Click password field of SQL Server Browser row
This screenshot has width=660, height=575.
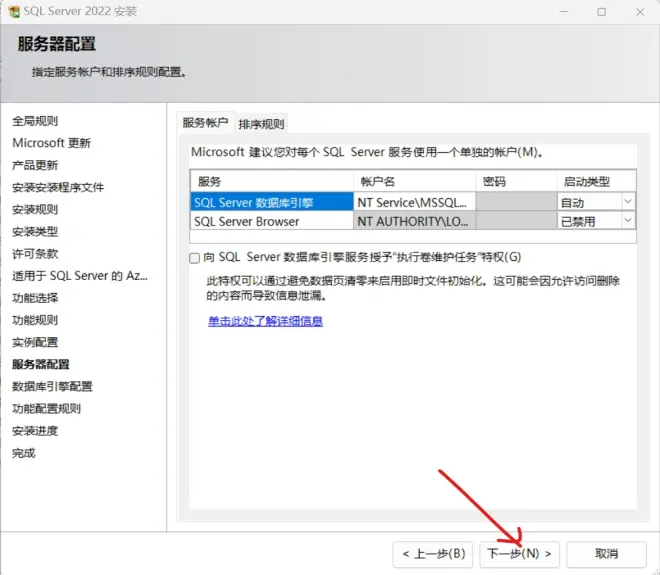516,221
